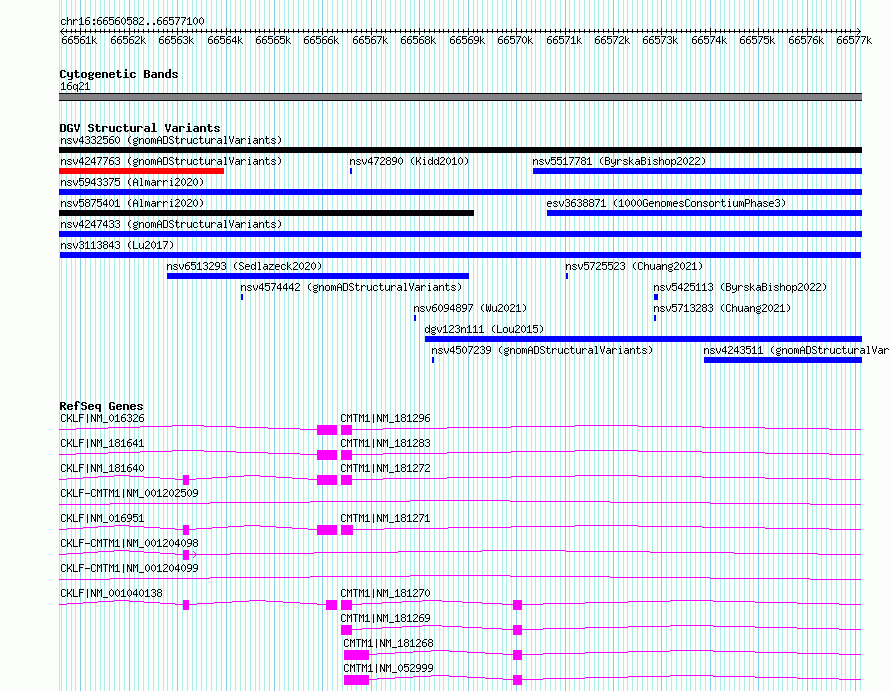Click the 66577k ruler tick label
The height and width of the screenshot is (691, 890).
[x=854, y=40]
